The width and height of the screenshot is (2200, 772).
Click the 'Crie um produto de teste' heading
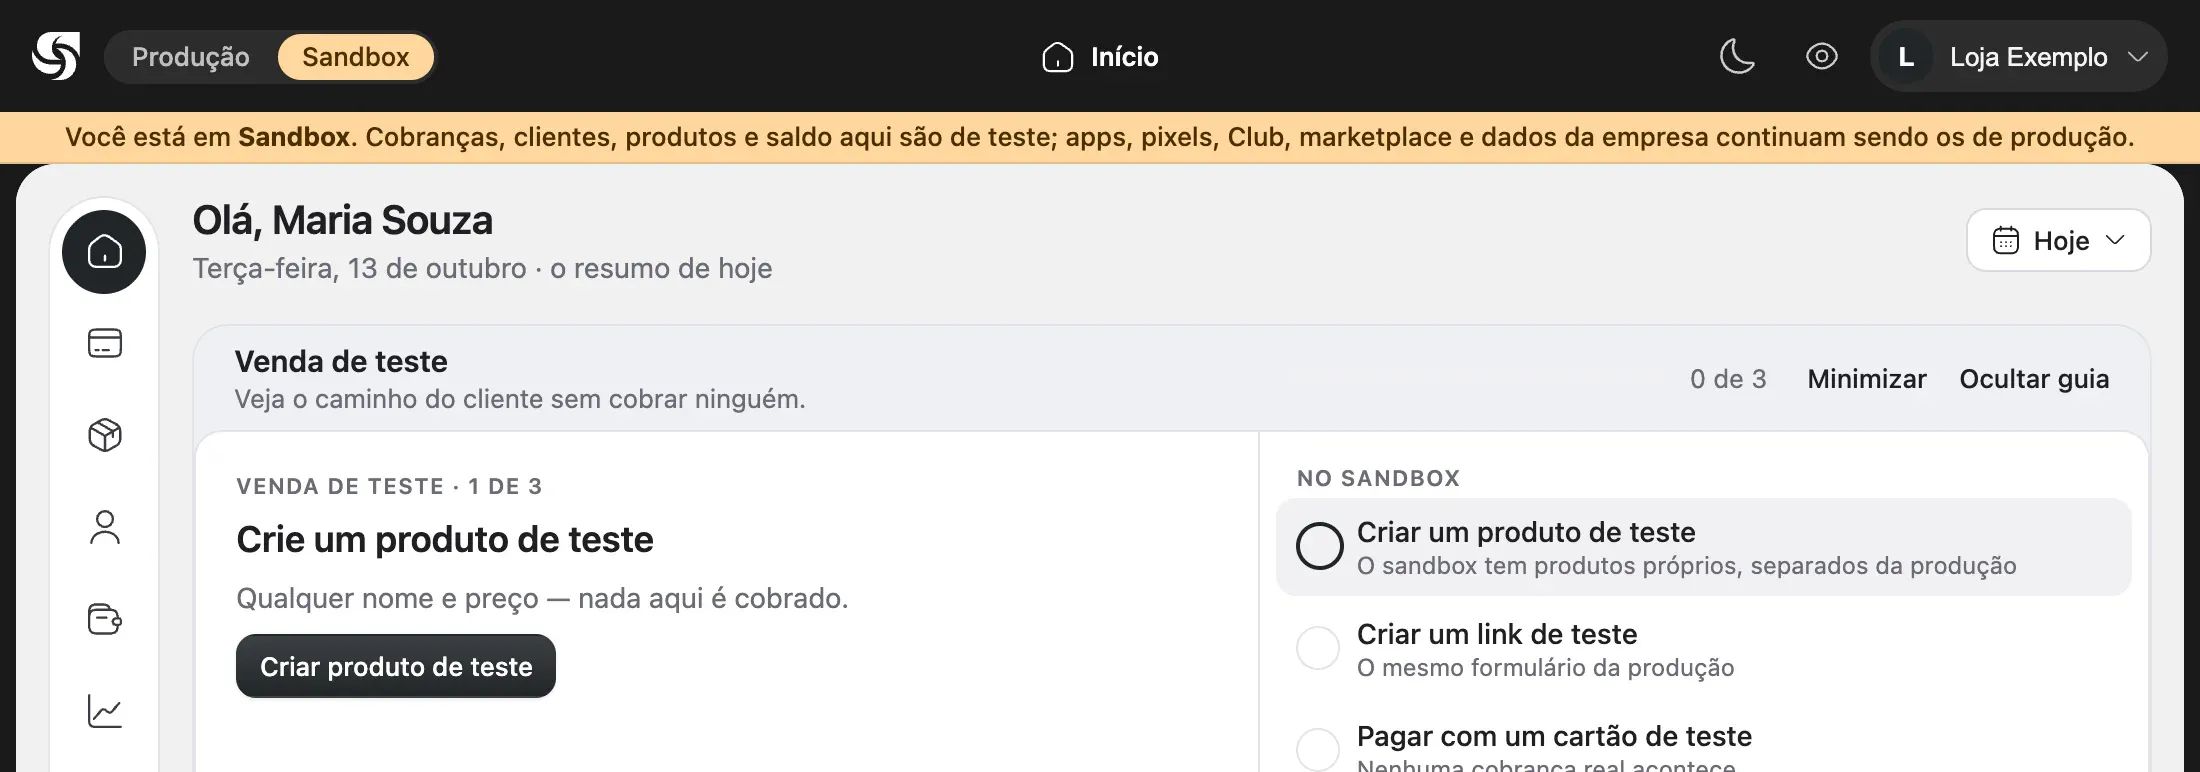(x=445, y=539)
